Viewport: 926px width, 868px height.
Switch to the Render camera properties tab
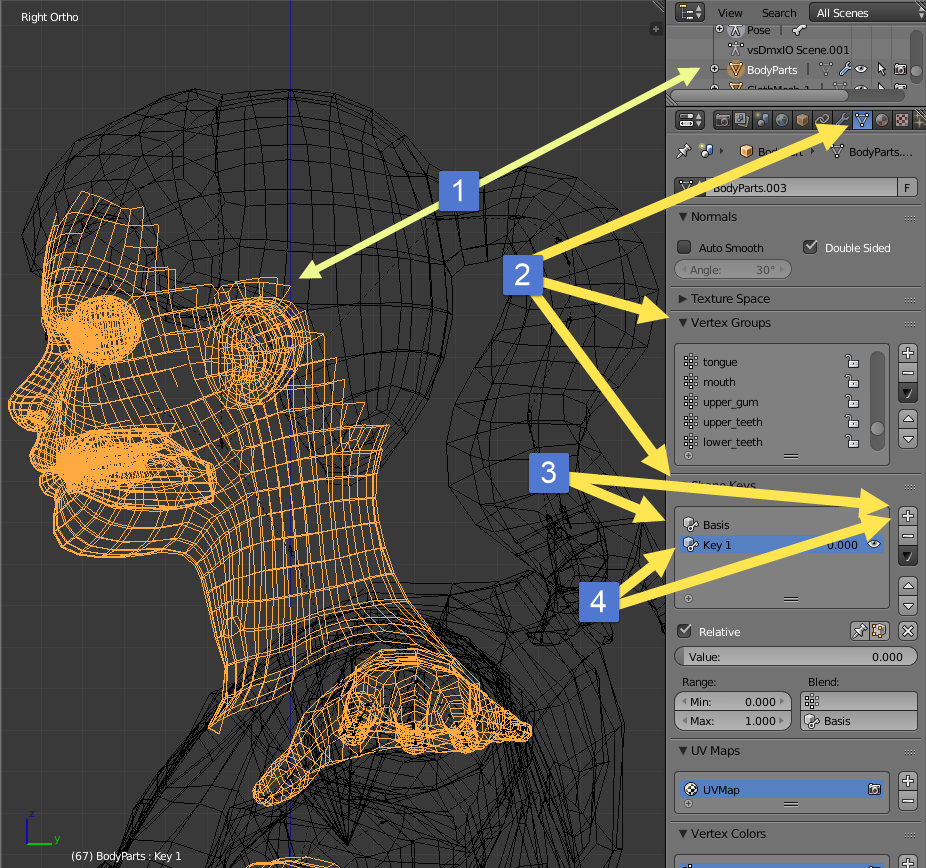[x=722, y=121]
